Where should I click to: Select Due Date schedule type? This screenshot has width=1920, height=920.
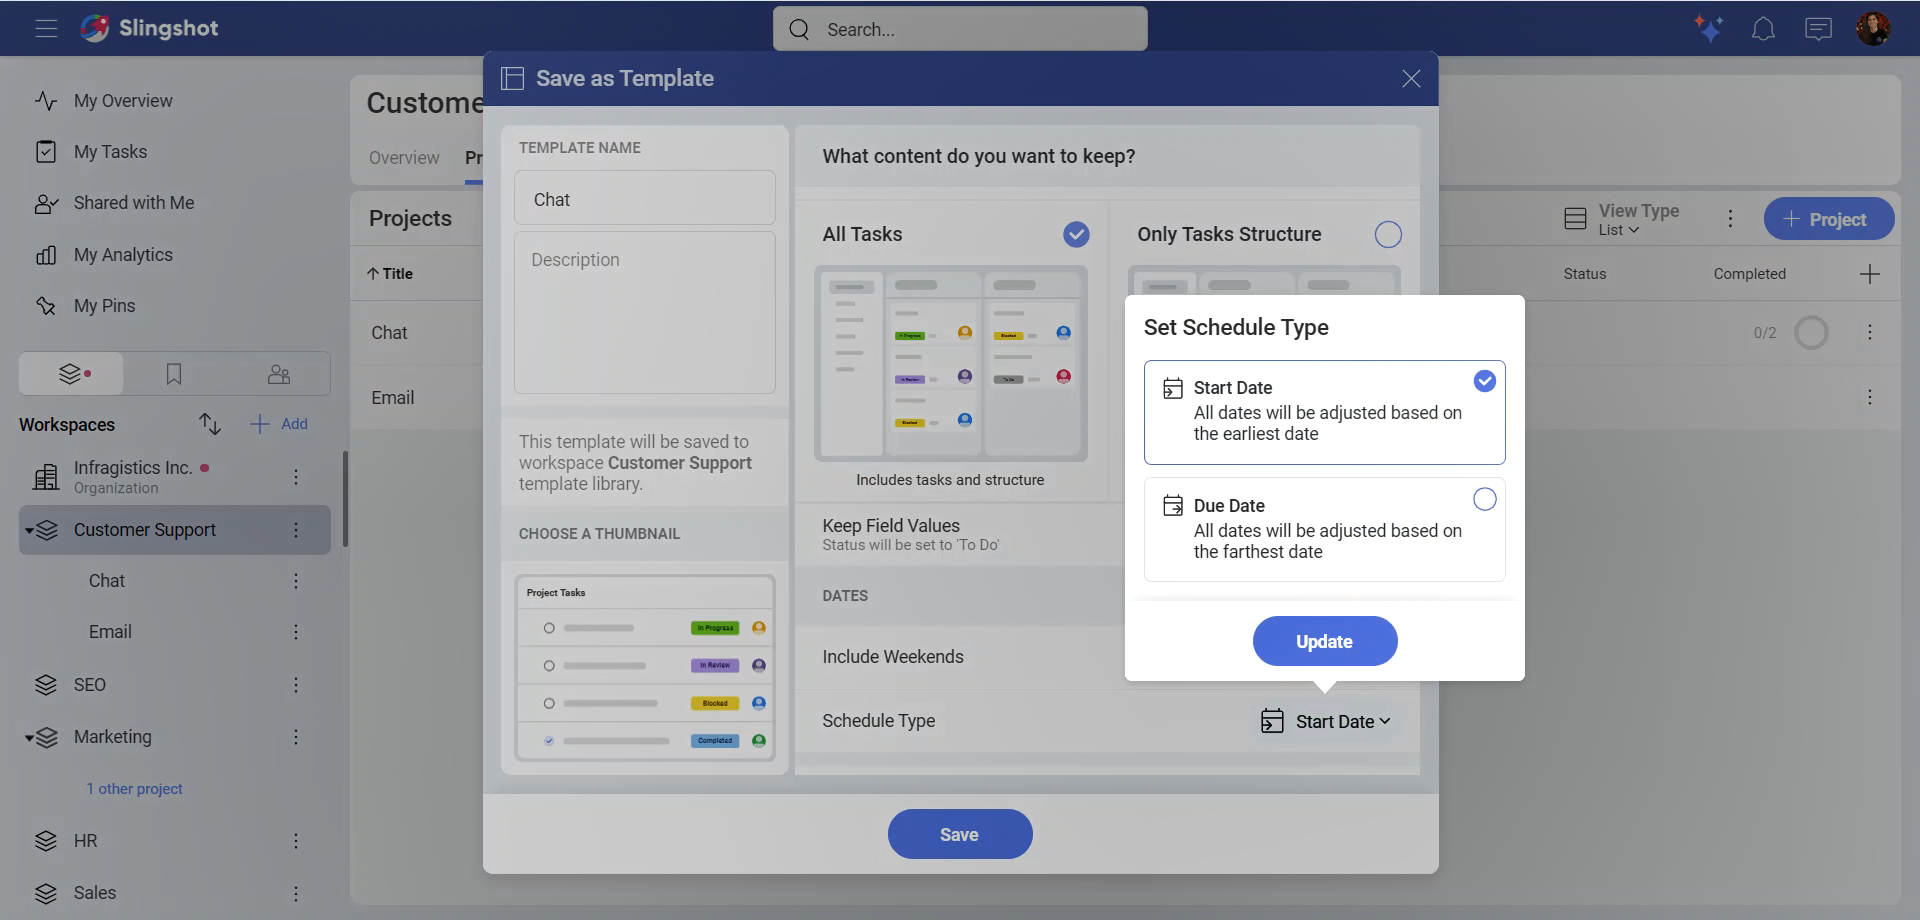point(1324,529)
